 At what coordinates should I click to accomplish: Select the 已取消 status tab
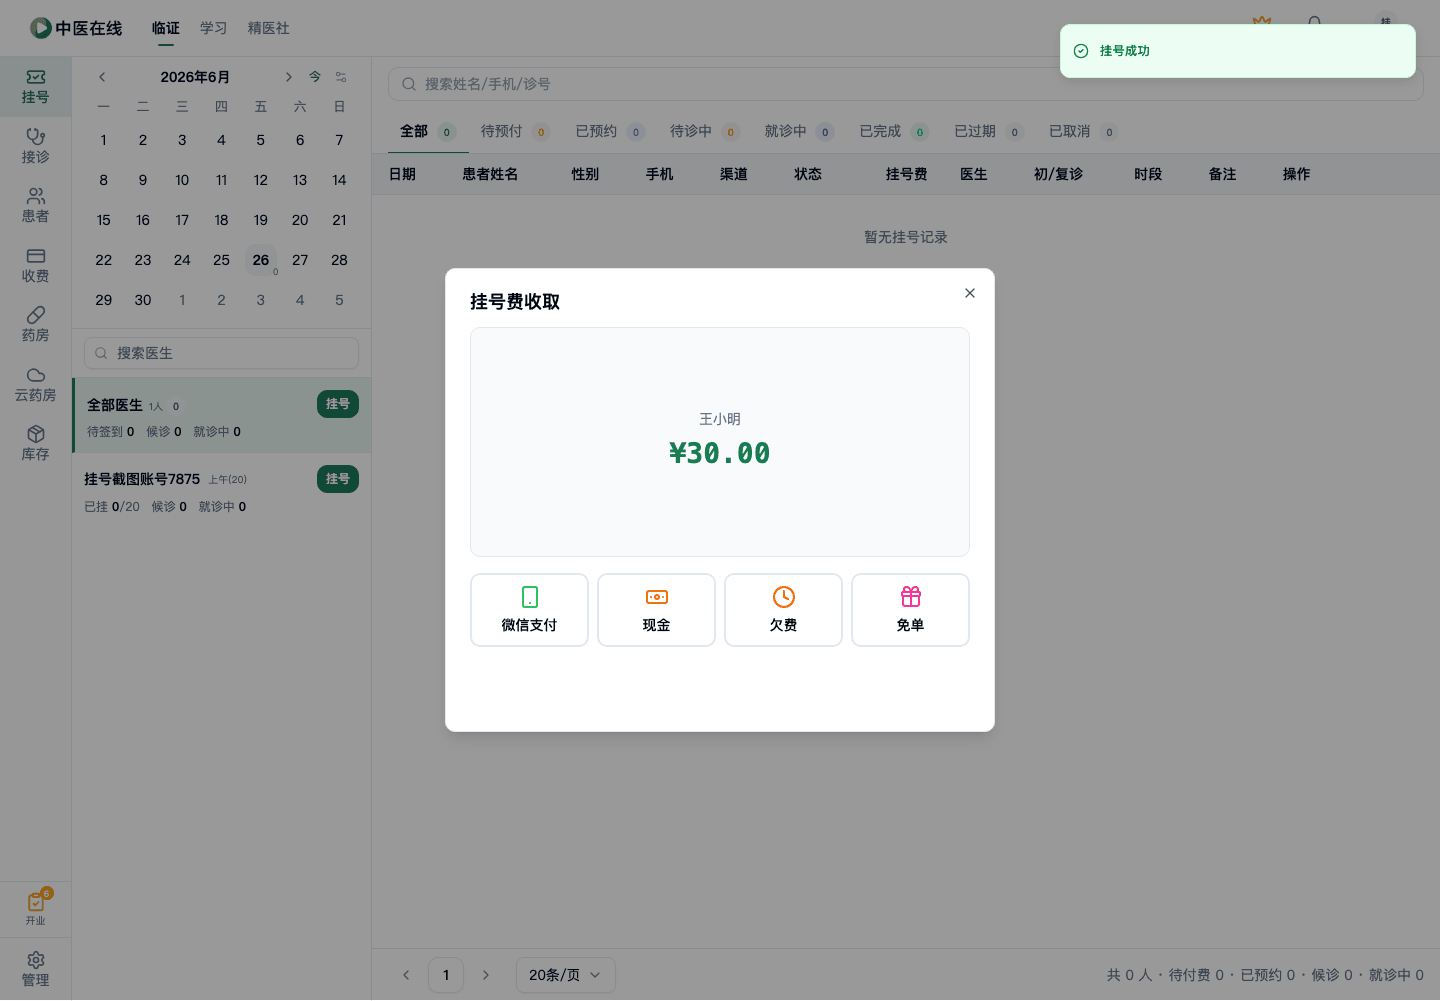(1083, 131)
